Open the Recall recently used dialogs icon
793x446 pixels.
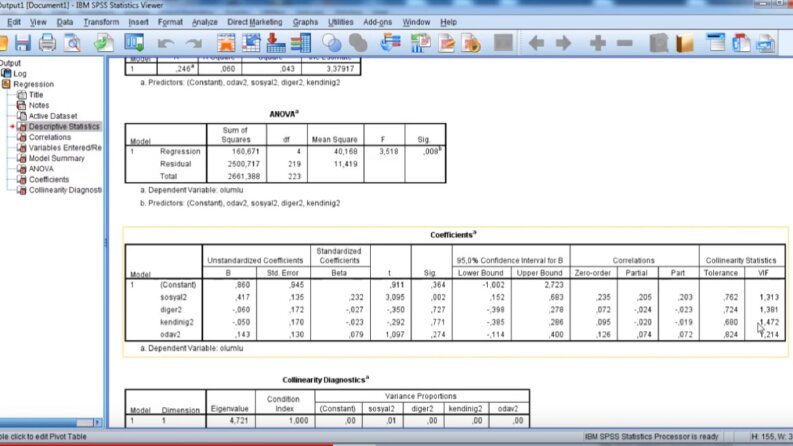[x=135, y=43]
